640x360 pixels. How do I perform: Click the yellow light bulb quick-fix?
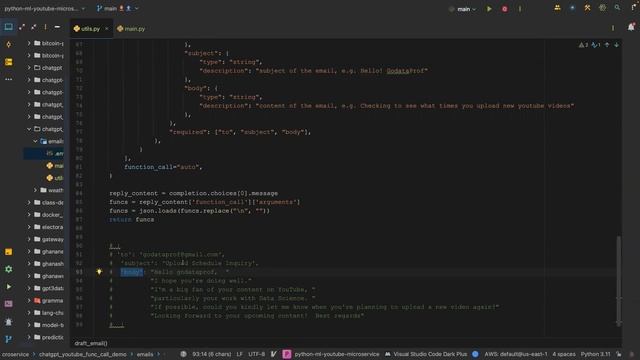coord(99,271)
